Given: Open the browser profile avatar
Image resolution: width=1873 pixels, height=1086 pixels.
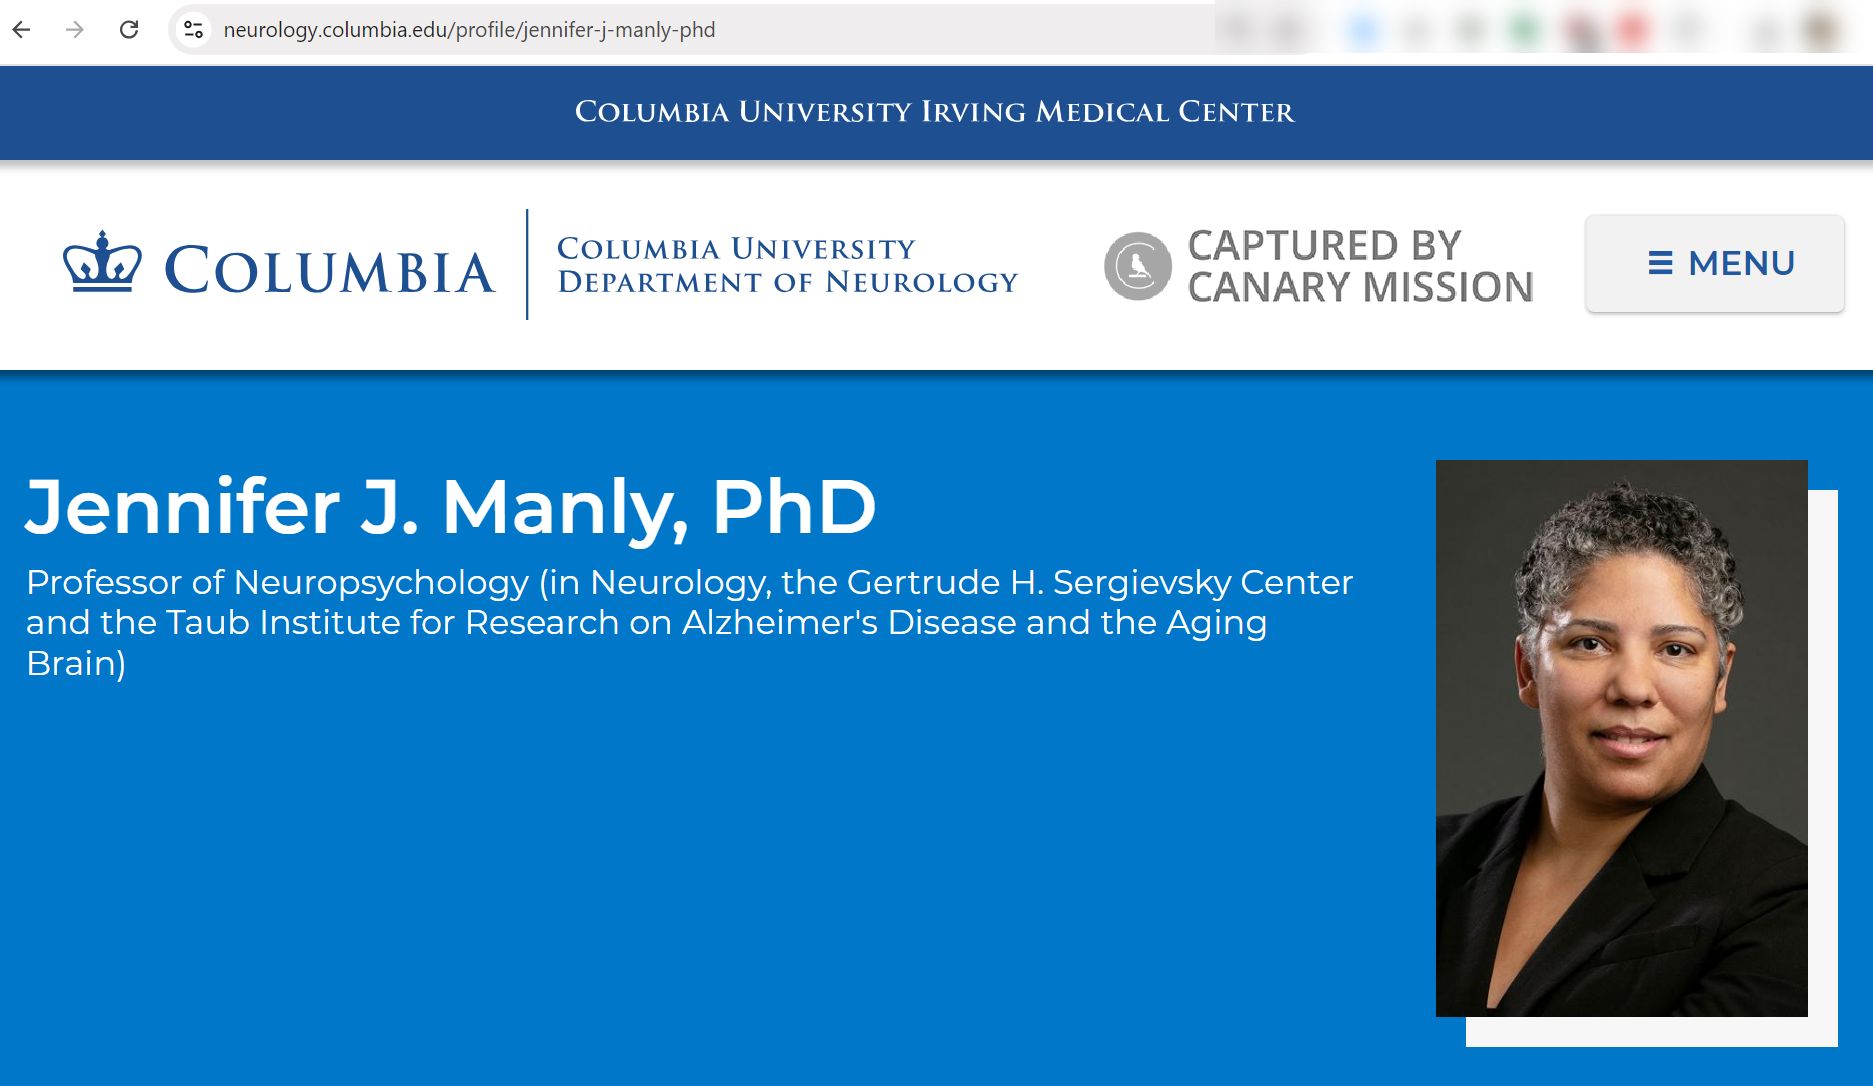Looking at the screenshot, I should pyautogui.click(x=1822, y=30).
